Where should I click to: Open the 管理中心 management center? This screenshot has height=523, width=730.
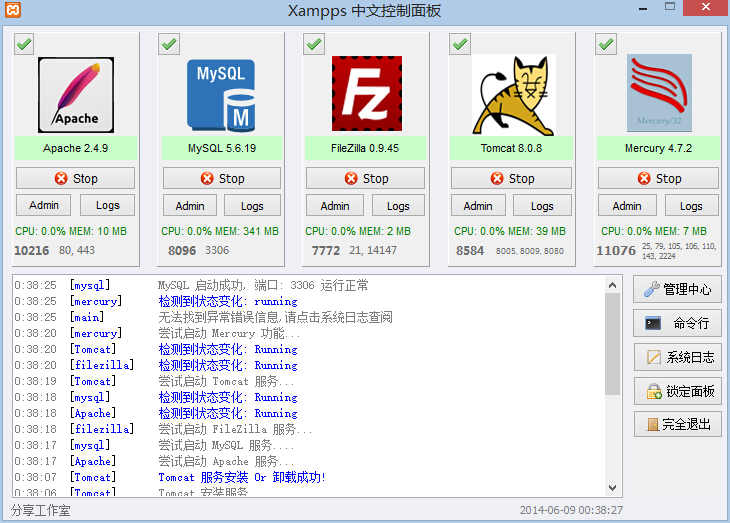pos(677,289)
